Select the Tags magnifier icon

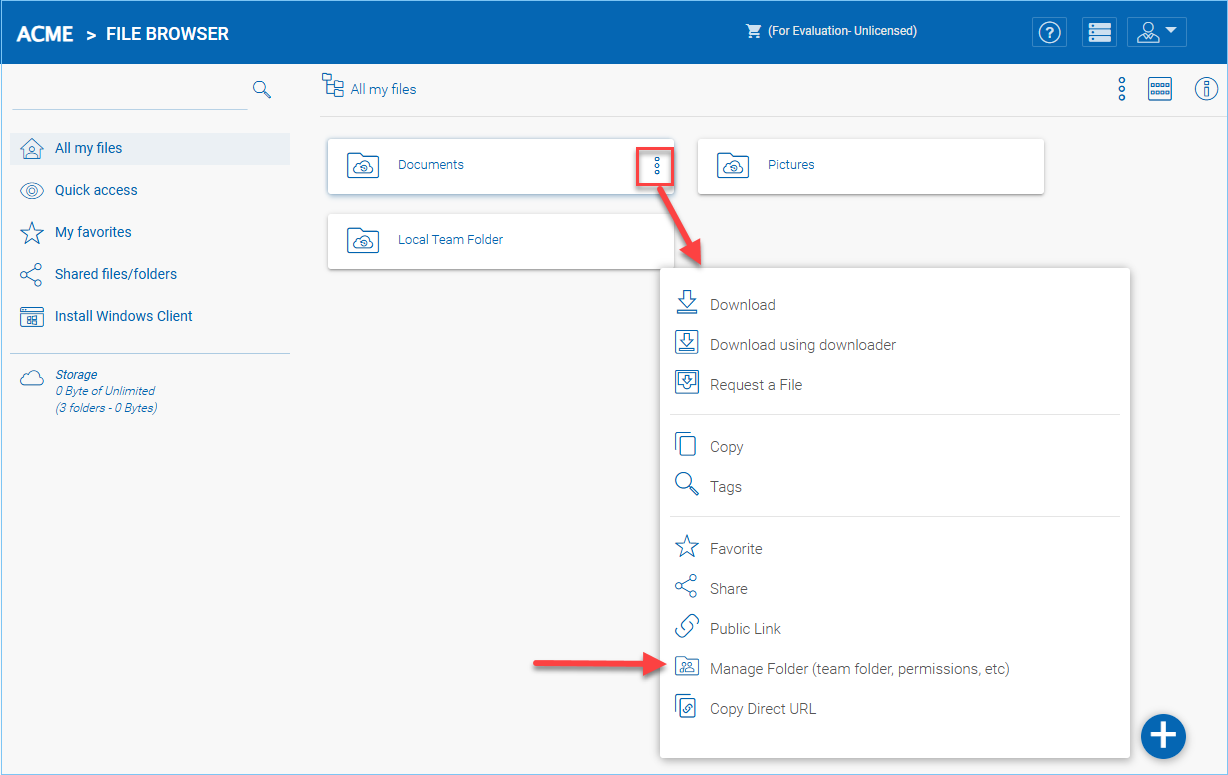click(x=686, y=485)
